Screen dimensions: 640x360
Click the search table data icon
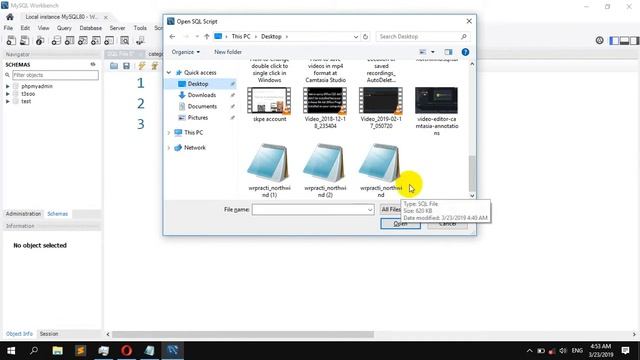tap(125, 40)
